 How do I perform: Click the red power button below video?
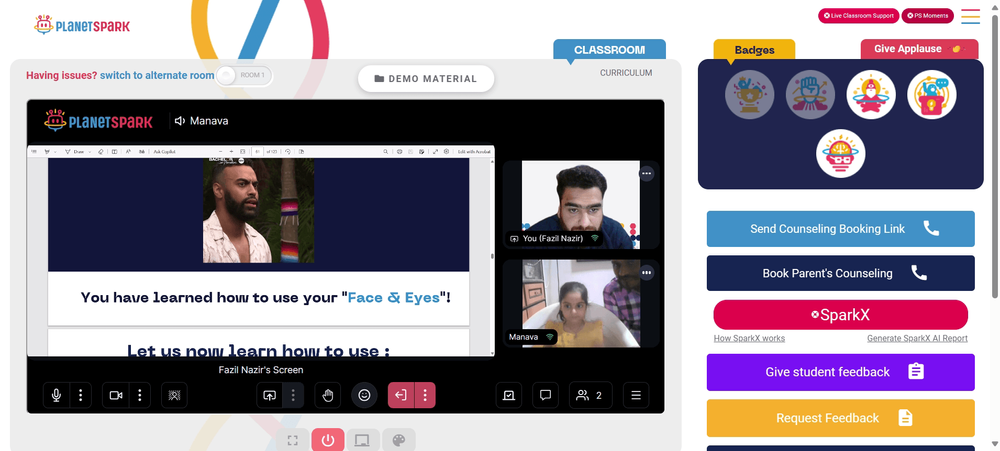coord(328,440)
